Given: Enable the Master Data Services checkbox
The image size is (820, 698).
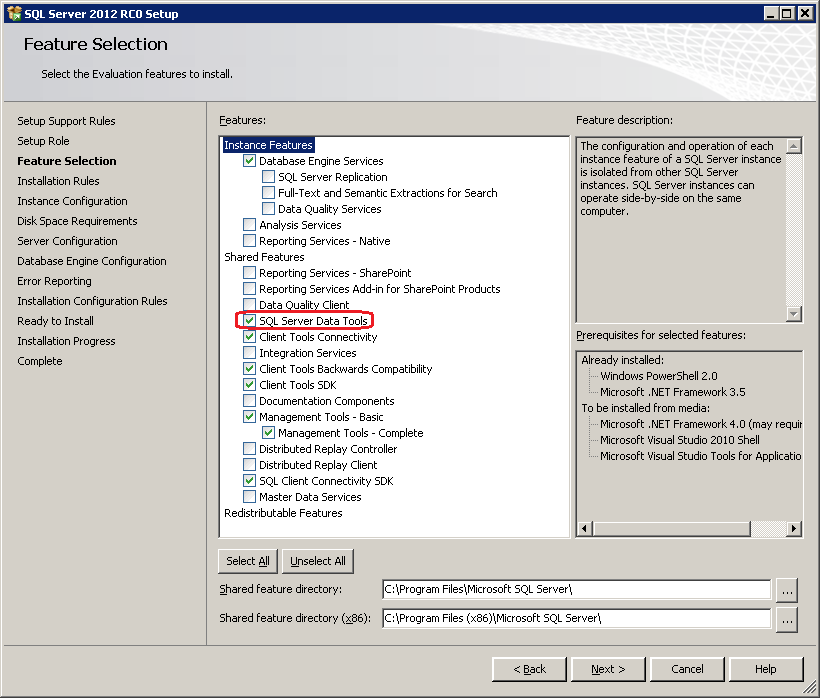Looking at the screenshot, I should click(x=249, y=497).
